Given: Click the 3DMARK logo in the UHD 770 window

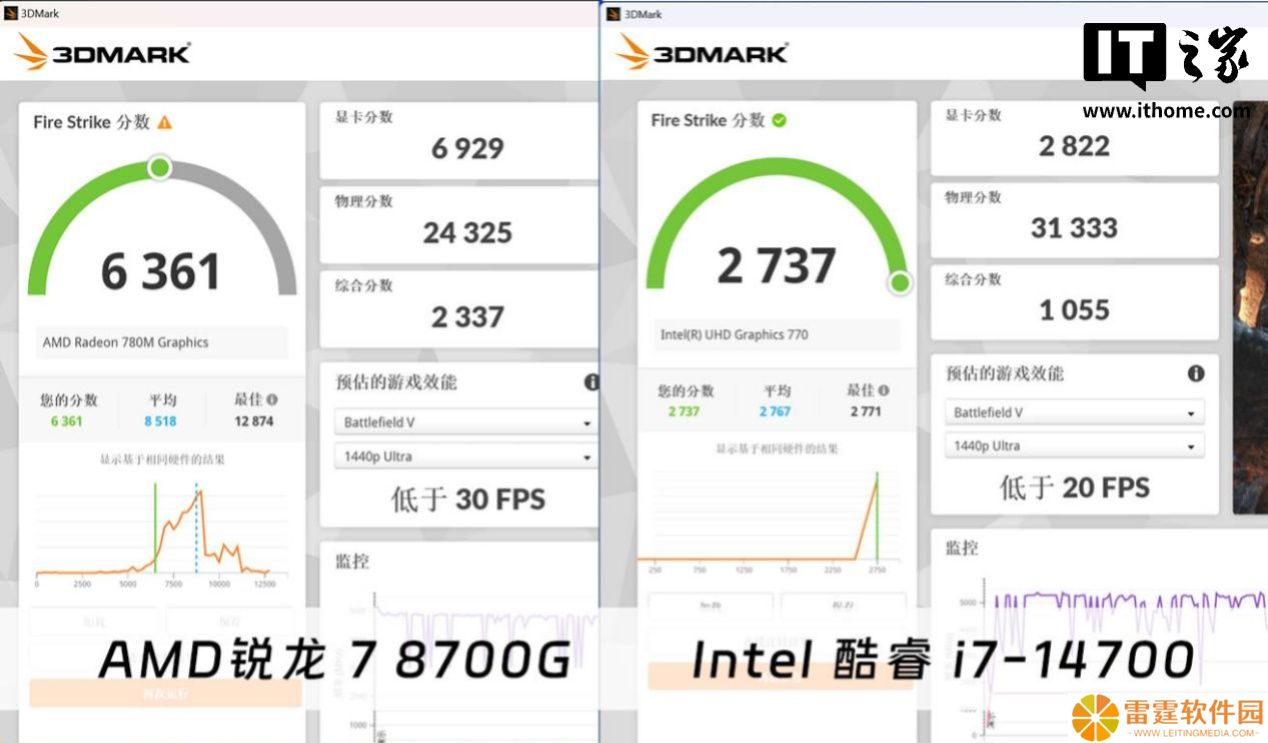Looking at the screenshot, I should [702, 53].
